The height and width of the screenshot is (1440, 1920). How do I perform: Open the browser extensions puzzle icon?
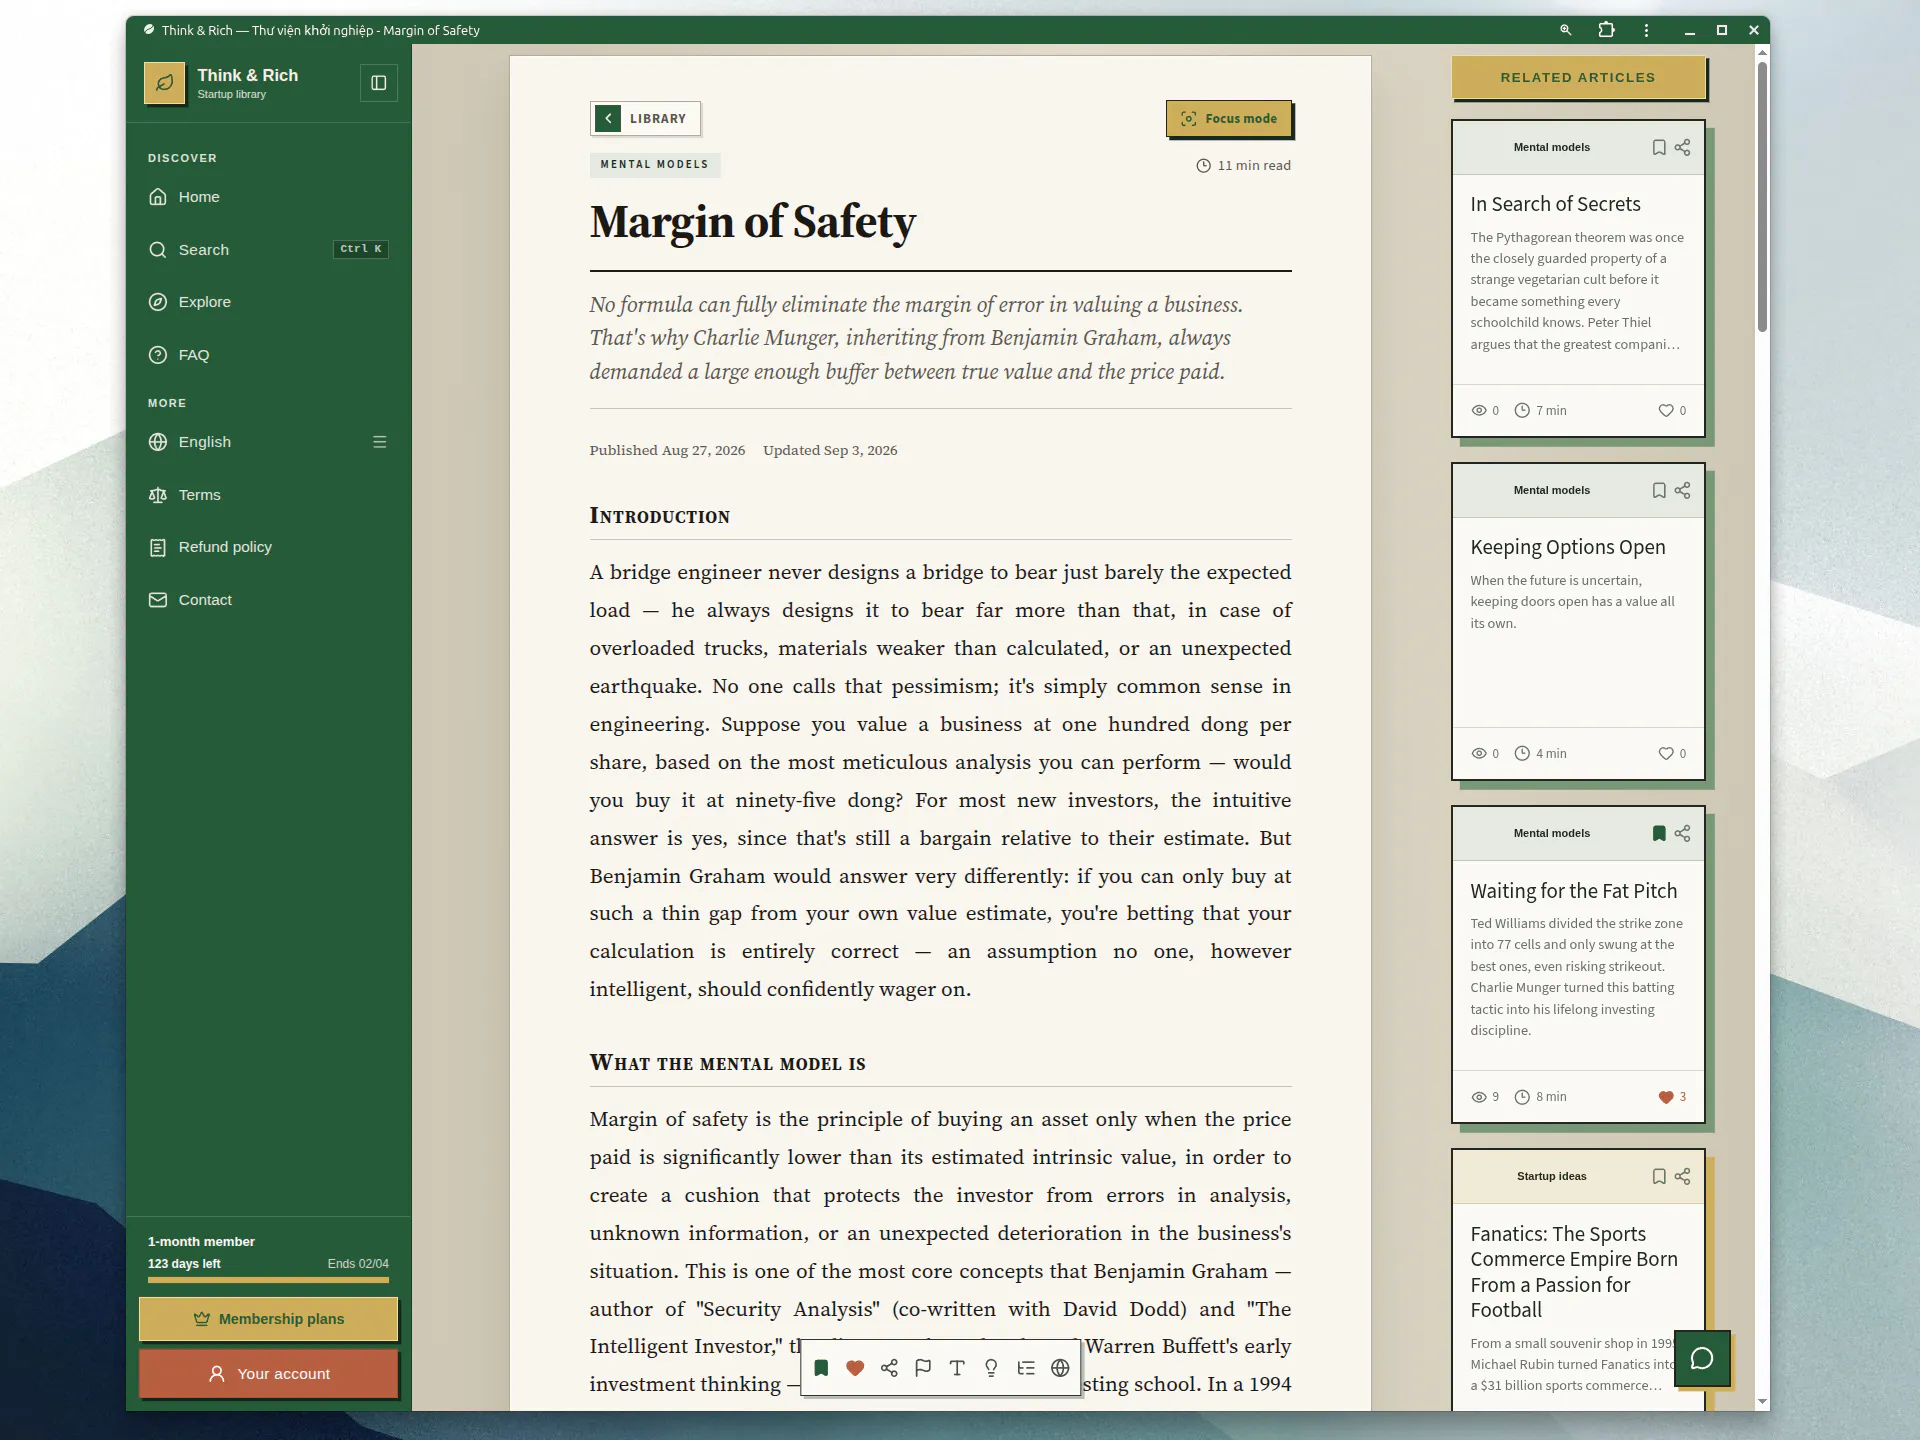tap(1606, 30)
